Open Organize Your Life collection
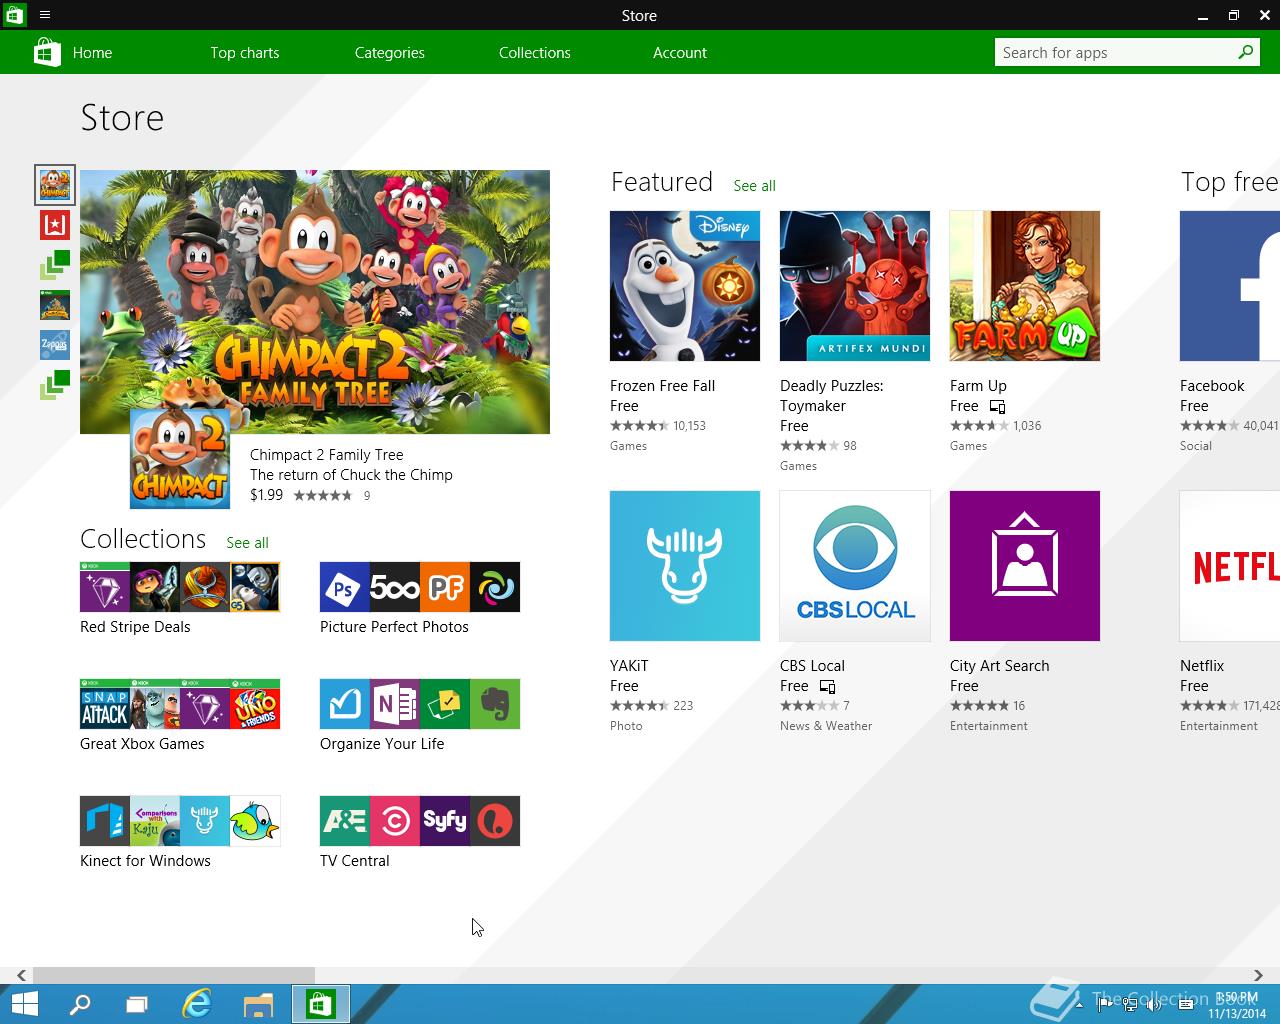The width and height of the screenshot is (1280, 1024). 420,704
